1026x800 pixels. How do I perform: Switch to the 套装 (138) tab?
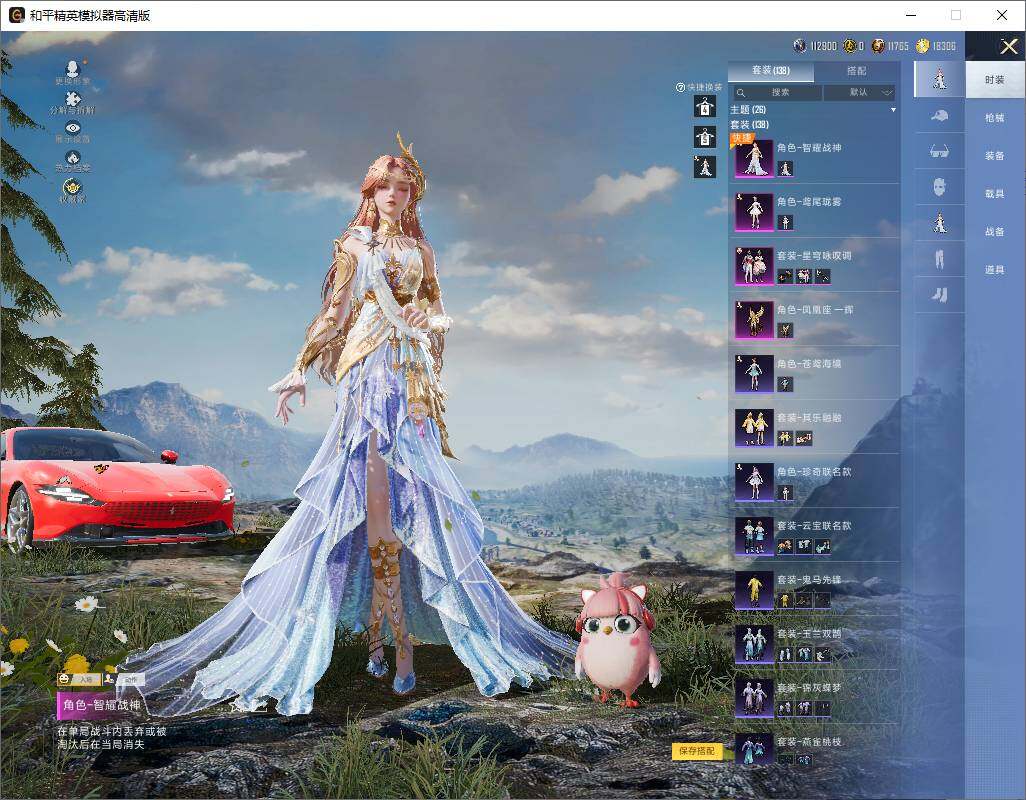pyautogui.click(x=771, y=70)
